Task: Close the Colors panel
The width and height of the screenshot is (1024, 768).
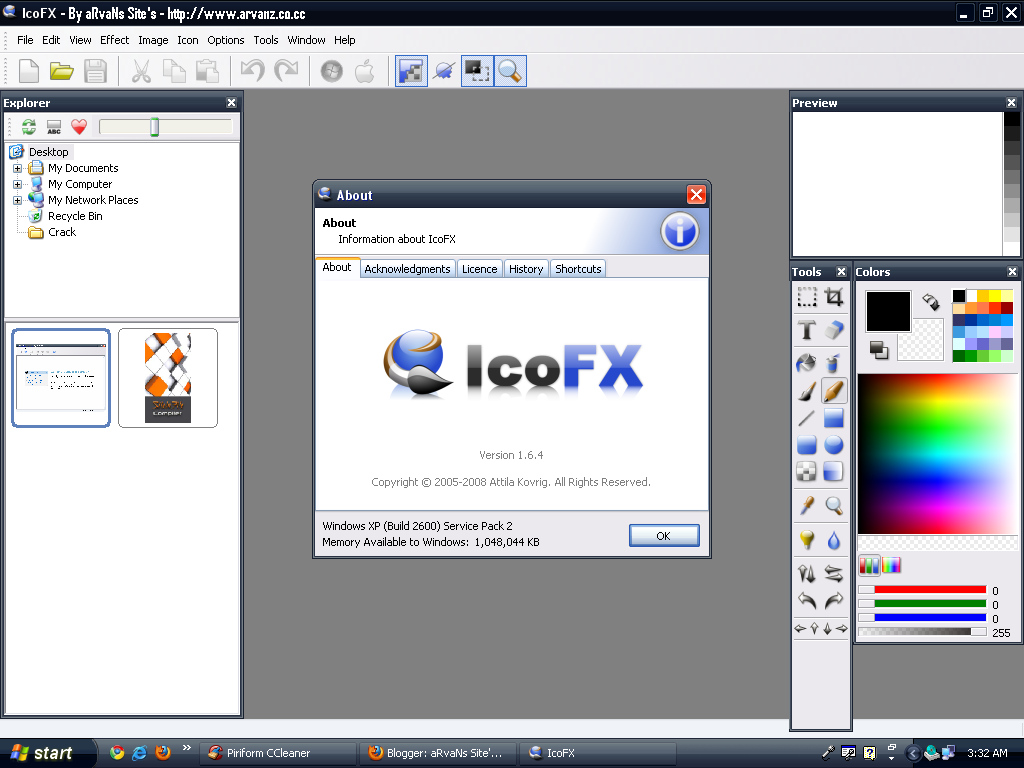Action: [x=1012, y=272]
